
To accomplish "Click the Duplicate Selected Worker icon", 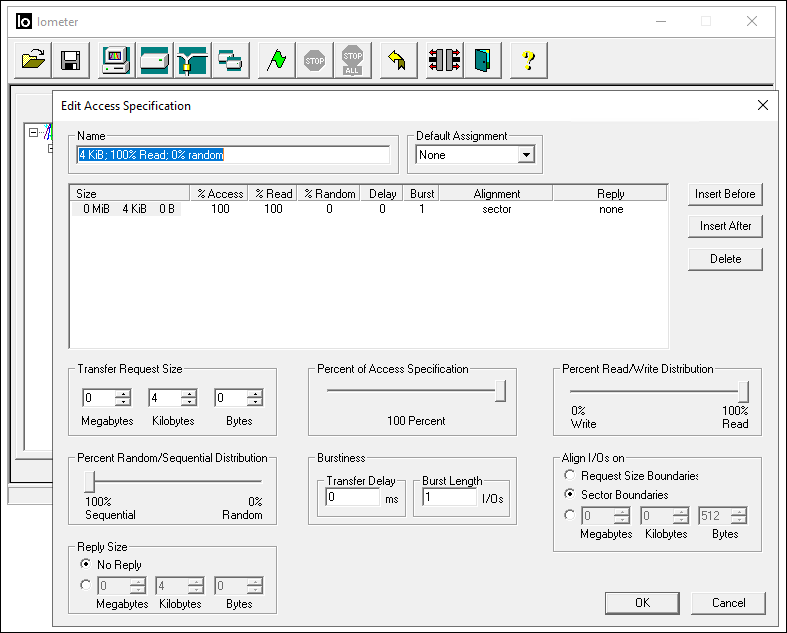I will pyautogui.click(x=230, y=60).
